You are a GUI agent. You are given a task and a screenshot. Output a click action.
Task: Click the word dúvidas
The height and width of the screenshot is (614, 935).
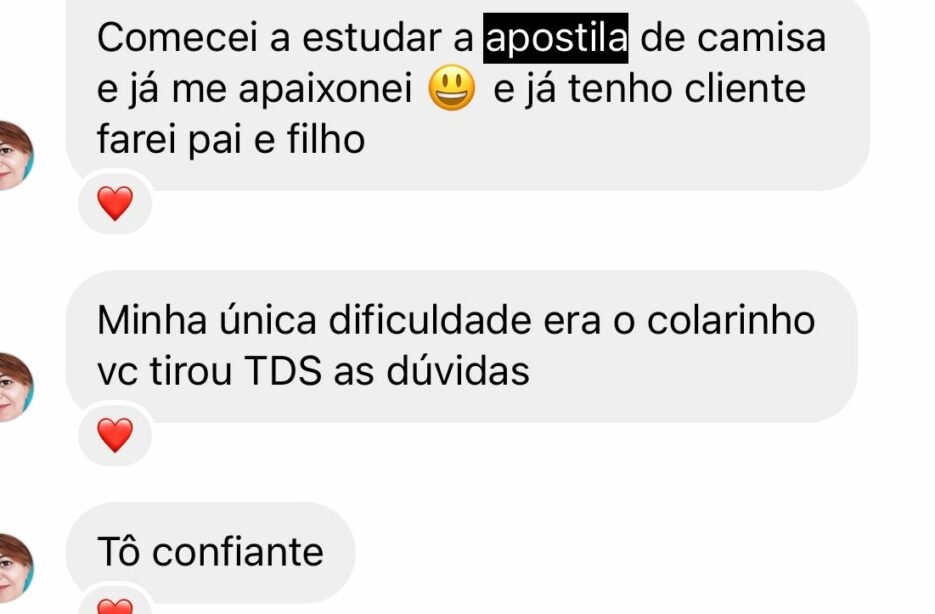[457, 371]
